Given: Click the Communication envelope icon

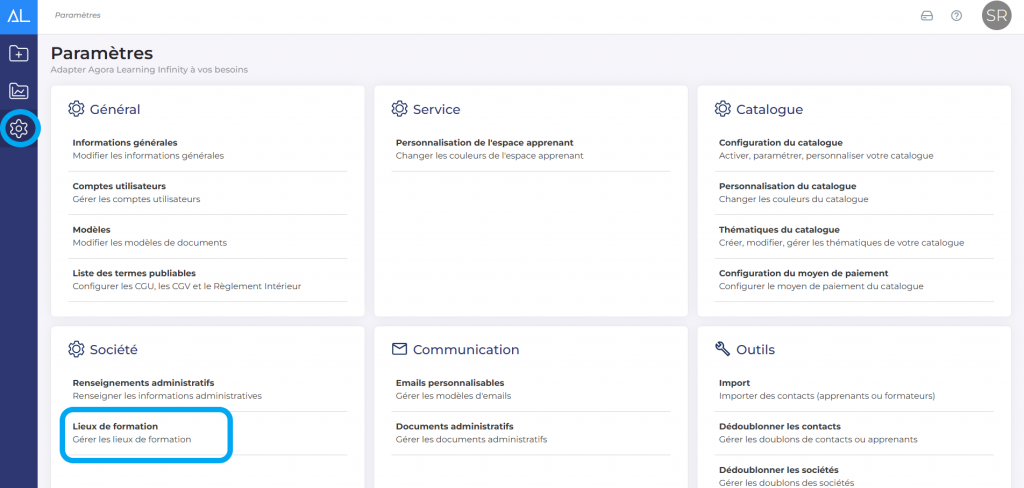Looking at the screenshot, I should tap(399, 349).
